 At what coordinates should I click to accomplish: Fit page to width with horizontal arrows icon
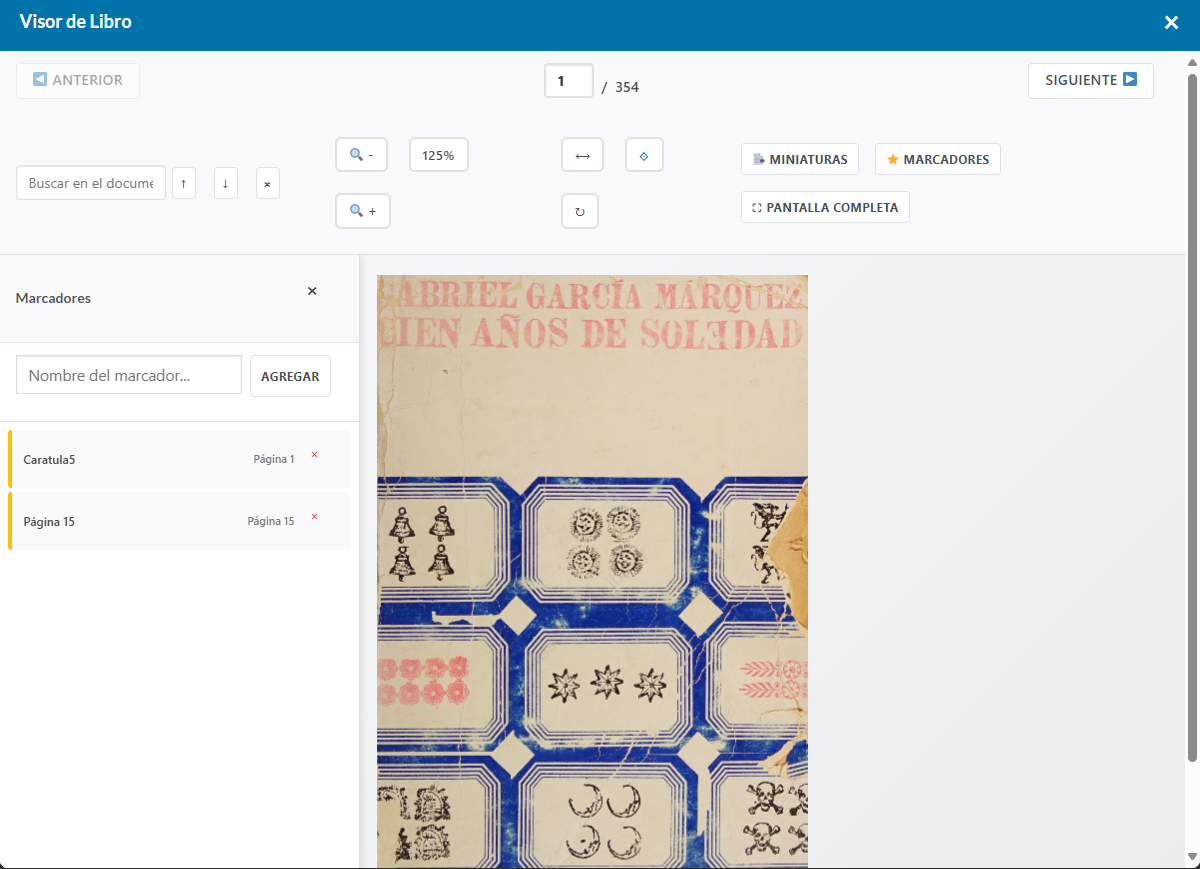tap(582, 155)
